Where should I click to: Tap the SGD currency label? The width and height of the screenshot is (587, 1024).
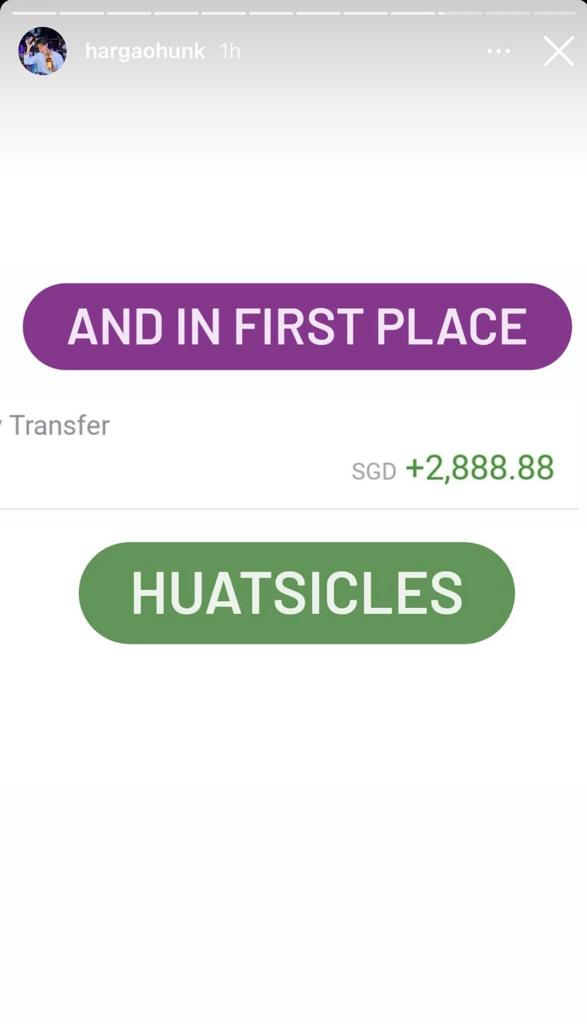tap(374, 471)
